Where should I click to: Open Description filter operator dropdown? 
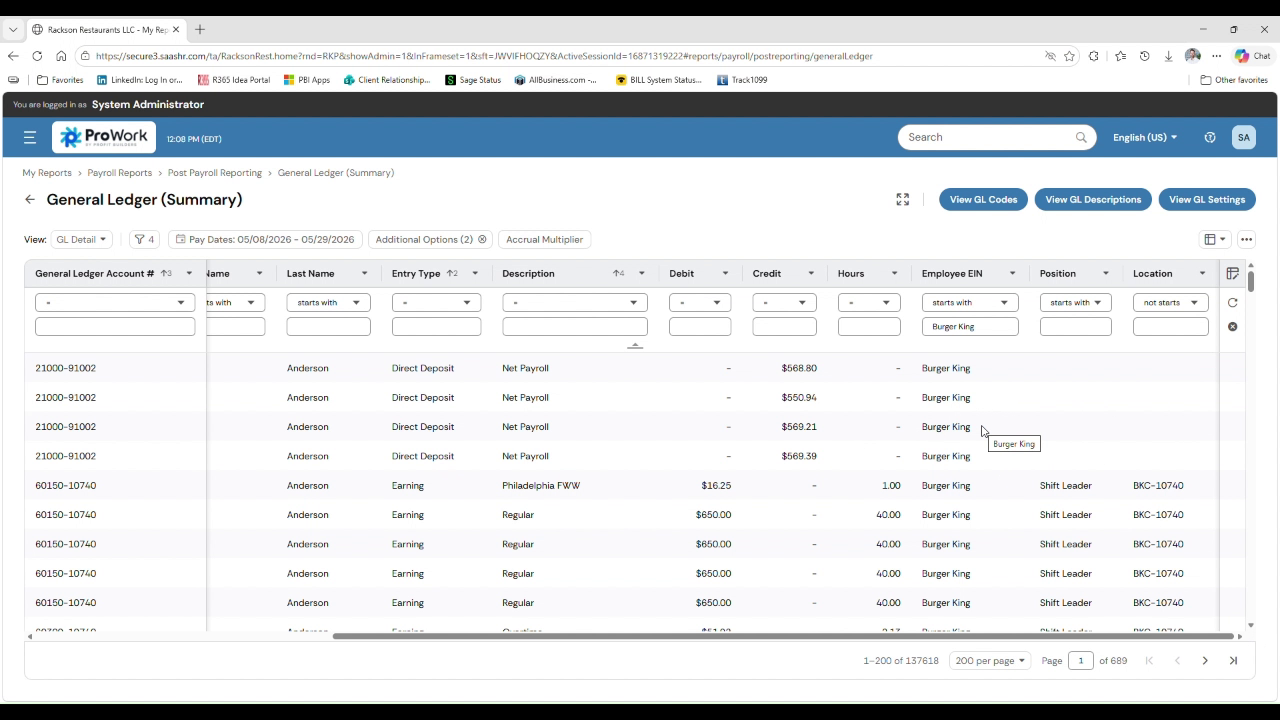click(x=575, y=302)
